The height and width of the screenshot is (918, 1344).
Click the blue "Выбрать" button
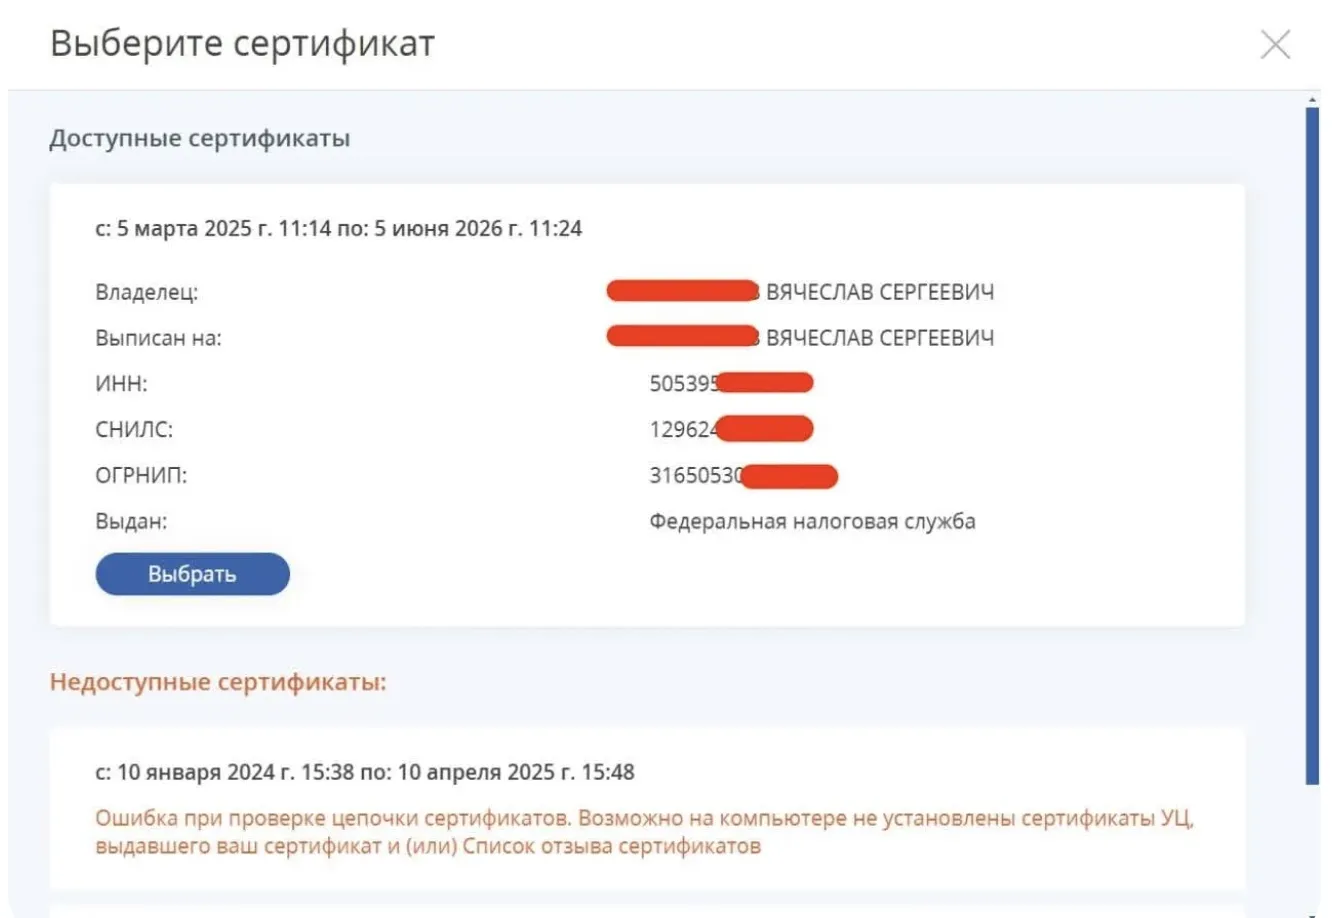192,574
